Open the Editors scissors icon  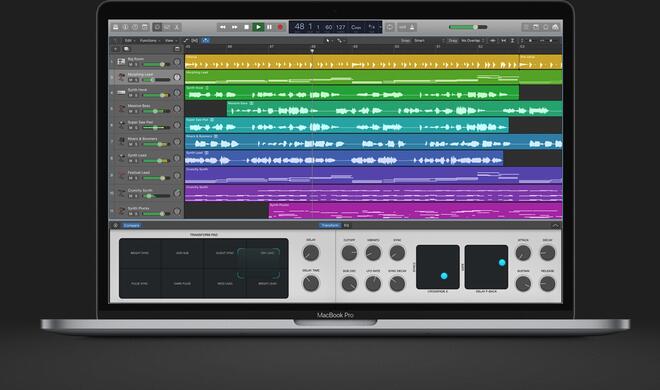click(x=177, y=27)
